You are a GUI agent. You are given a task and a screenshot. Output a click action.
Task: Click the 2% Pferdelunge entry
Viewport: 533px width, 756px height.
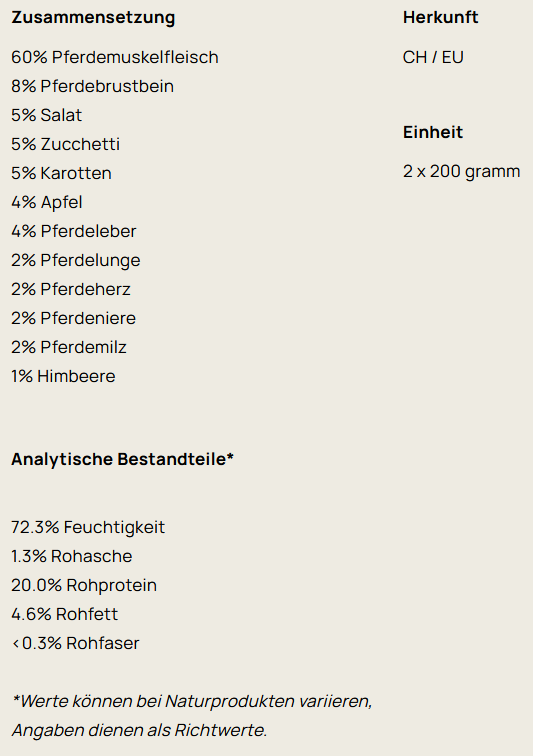76,260
